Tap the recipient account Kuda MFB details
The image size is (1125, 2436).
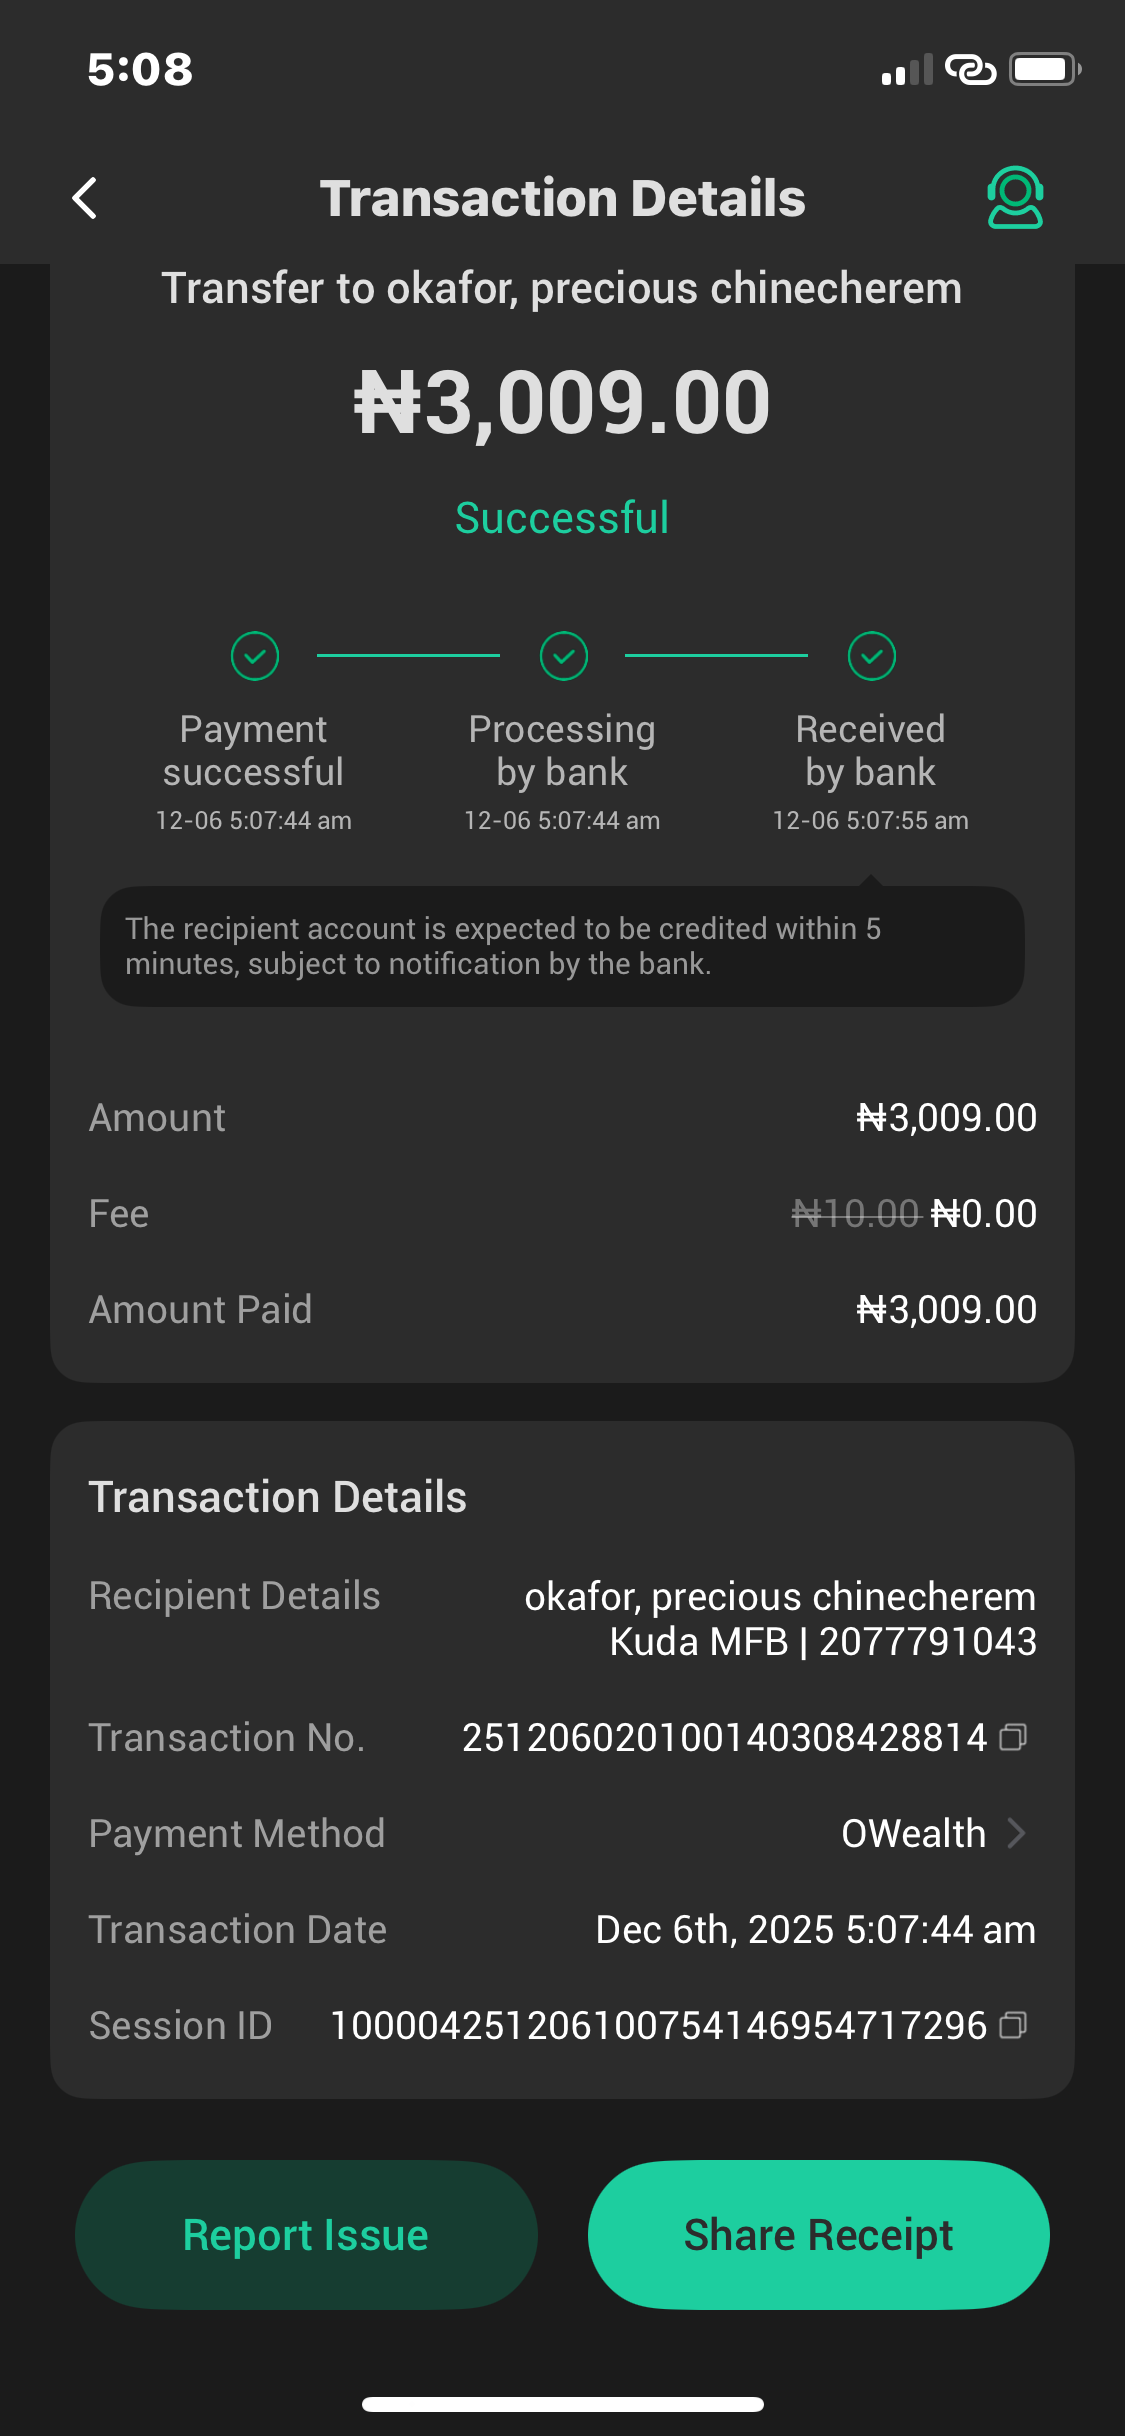[823, 1642]
